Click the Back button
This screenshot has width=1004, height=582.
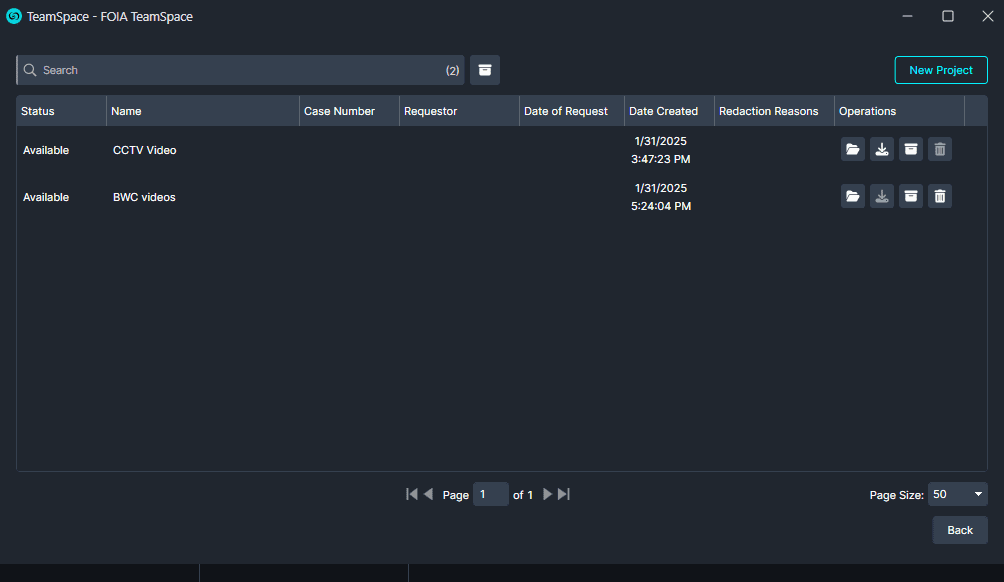959,530
